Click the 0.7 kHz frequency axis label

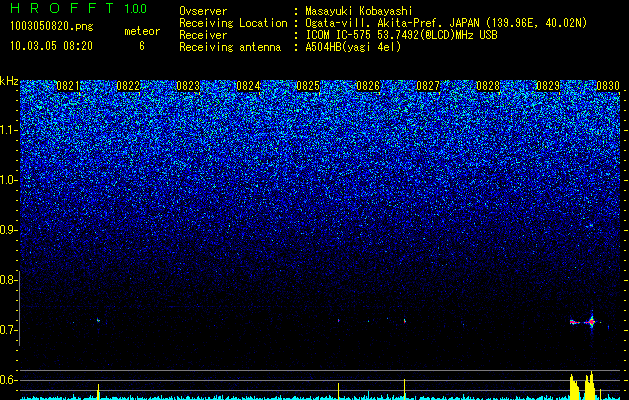8,330
